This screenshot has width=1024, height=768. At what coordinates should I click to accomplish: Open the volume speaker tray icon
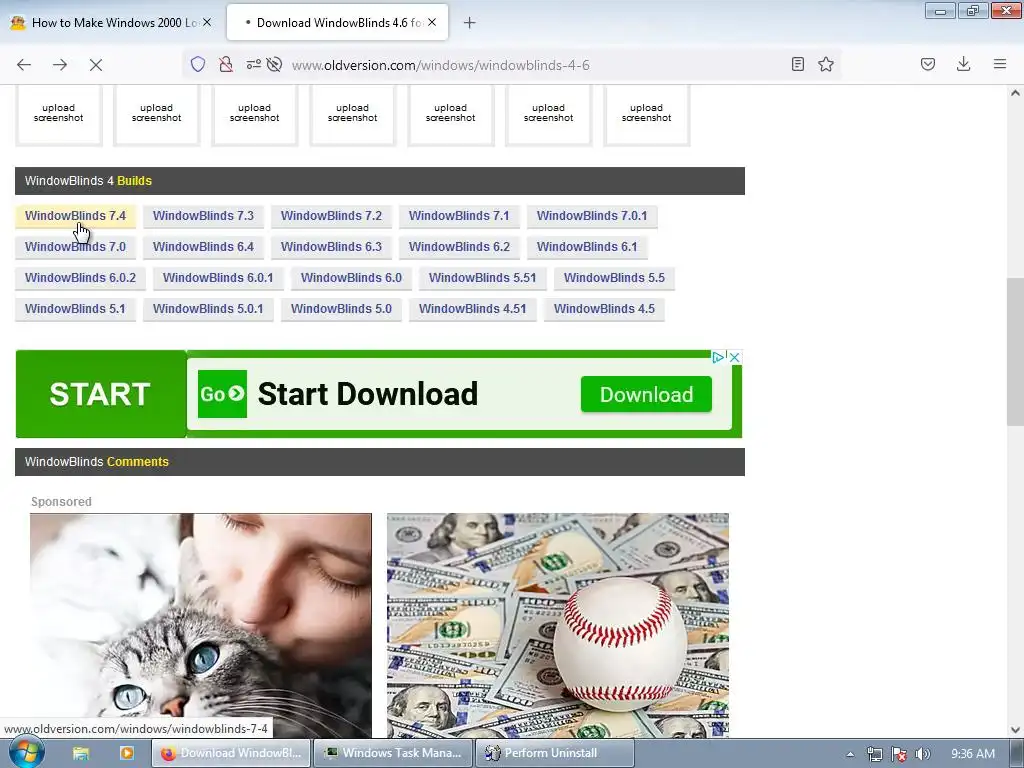[x=923, y=754]
